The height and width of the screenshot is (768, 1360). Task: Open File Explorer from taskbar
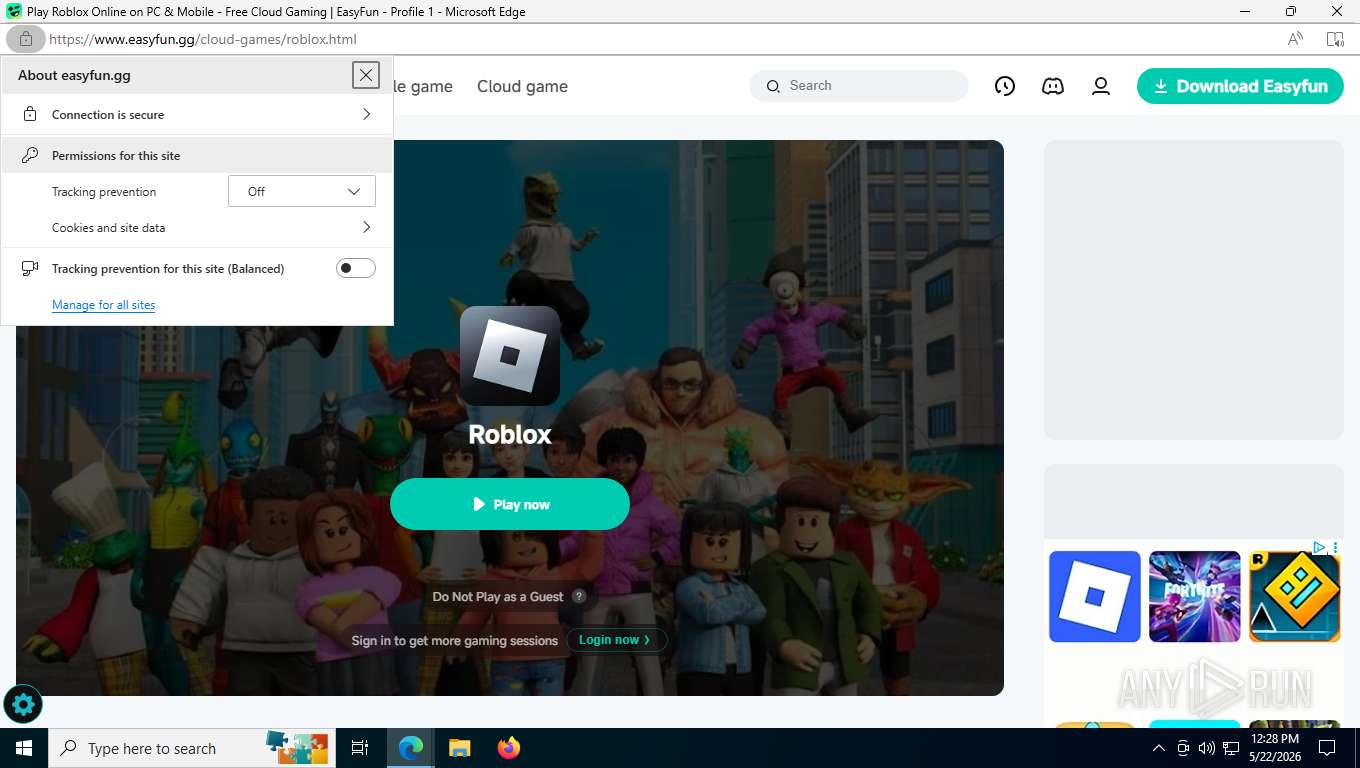coord(459,748)
